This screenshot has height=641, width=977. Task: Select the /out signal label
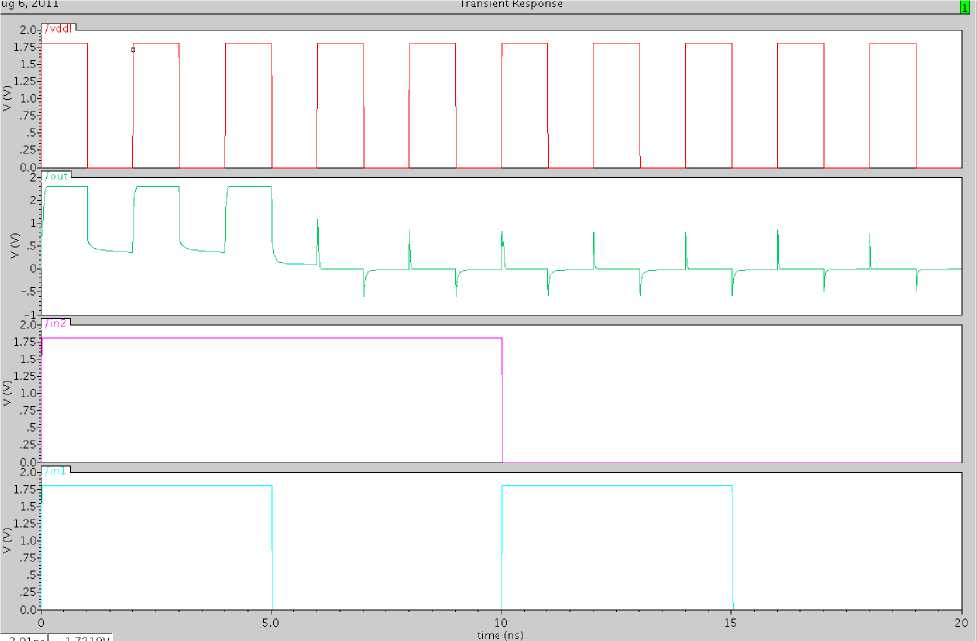pos(58,175)
